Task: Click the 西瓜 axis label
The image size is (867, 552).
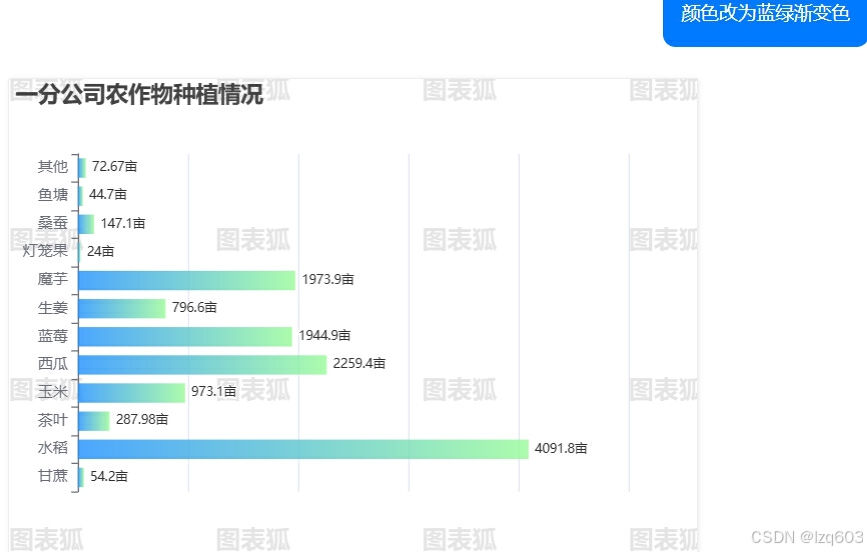Action: [53, 363]
